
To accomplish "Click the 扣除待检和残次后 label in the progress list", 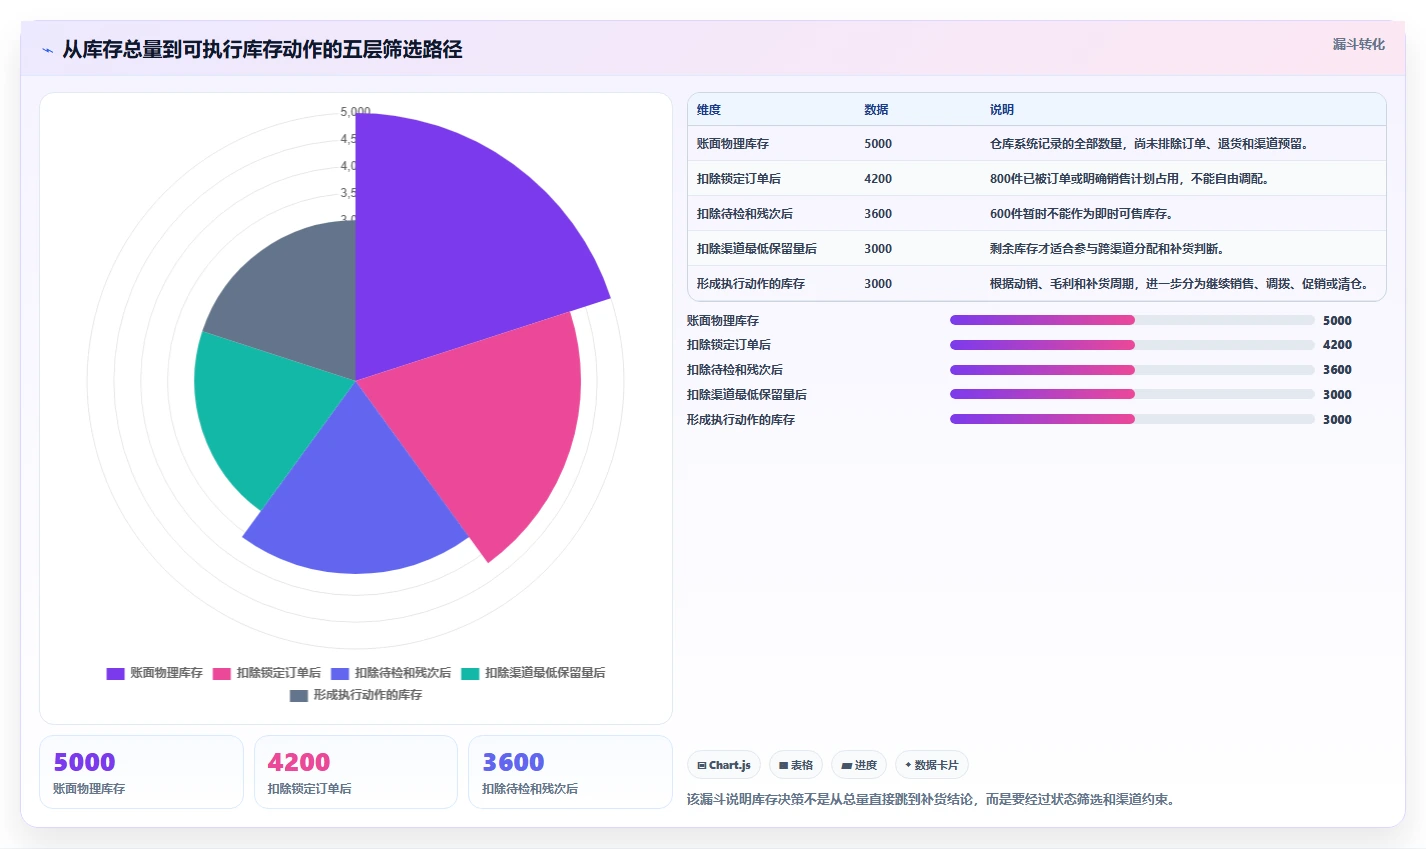I will (x=735, y=370).
